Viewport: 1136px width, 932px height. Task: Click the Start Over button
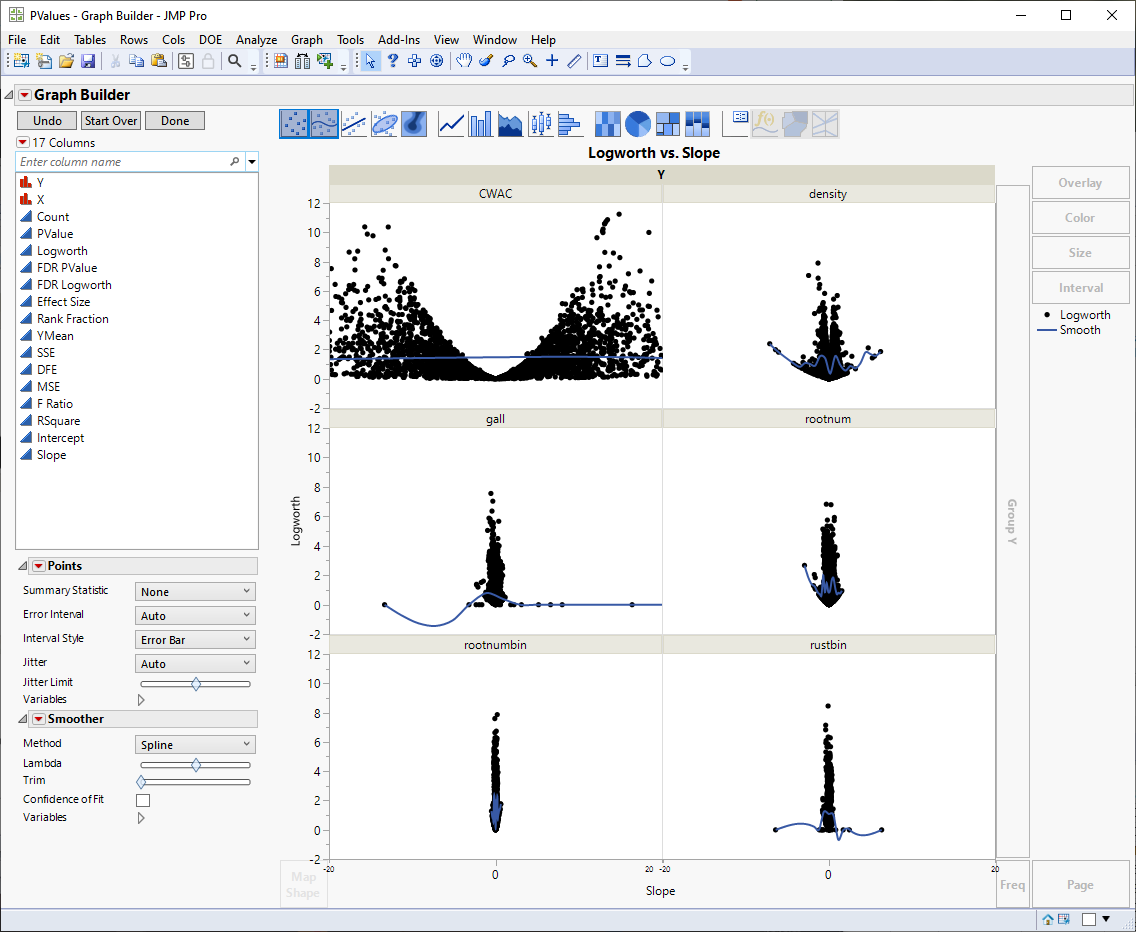pyautogui.click(x=111, y=121)
